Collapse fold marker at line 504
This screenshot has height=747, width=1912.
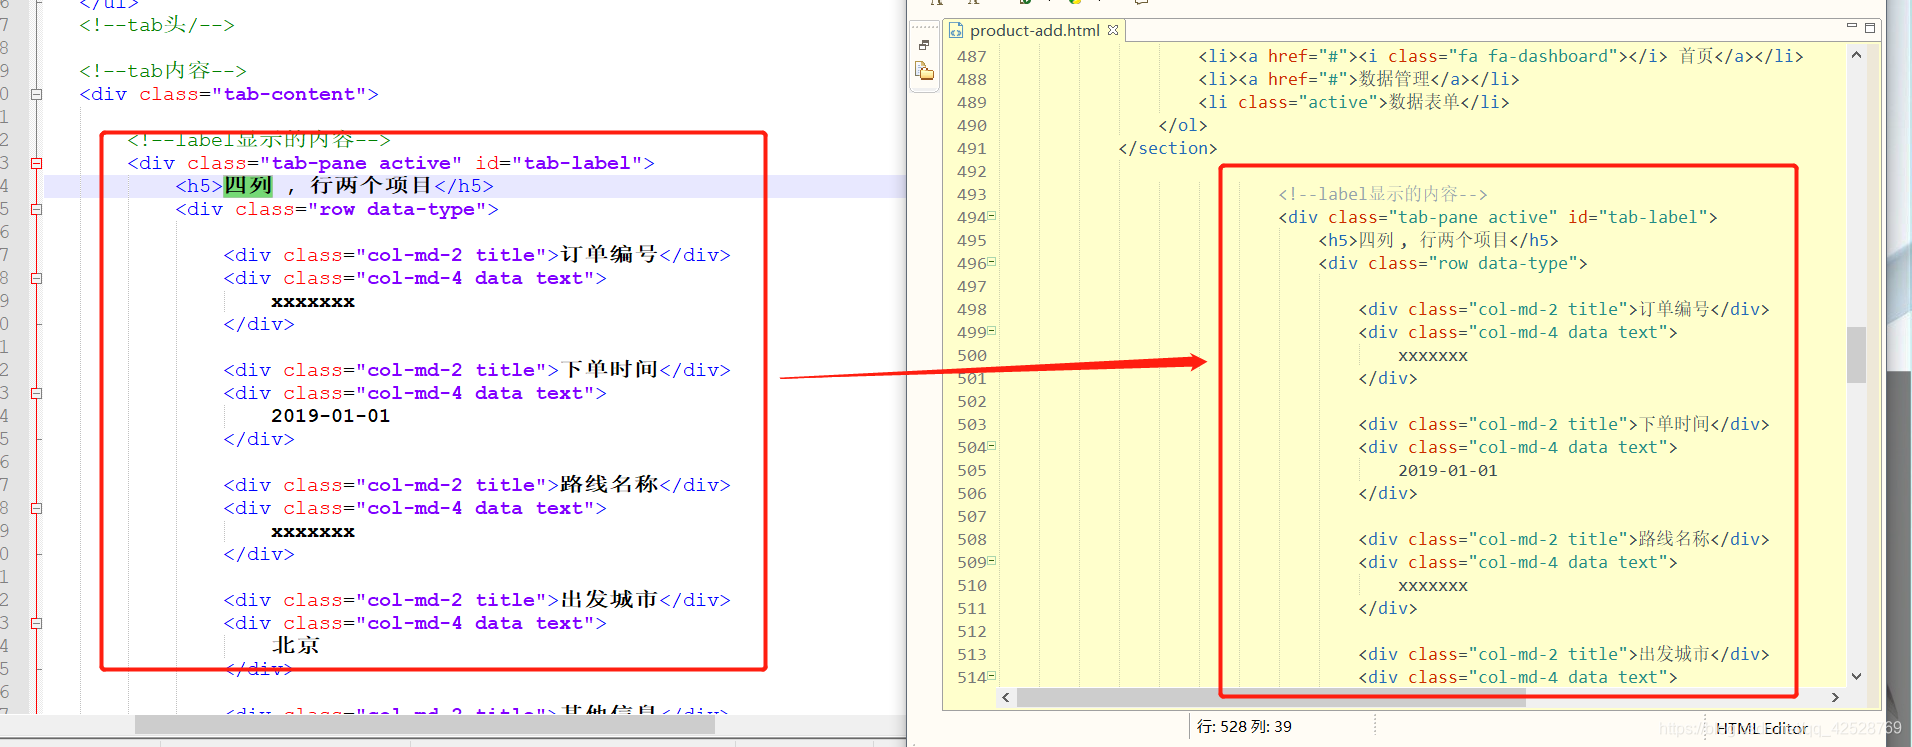click(x=992, y=446)
